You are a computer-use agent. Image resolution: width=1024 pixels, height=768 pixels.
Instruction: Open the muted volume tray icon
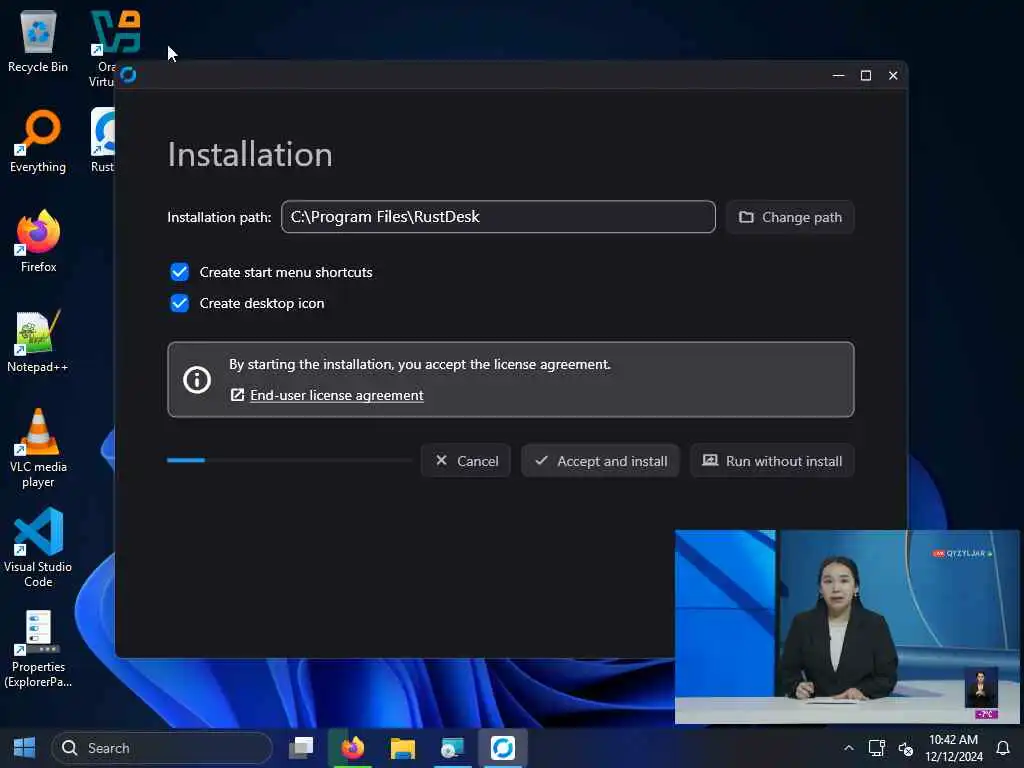click(905, 748)
